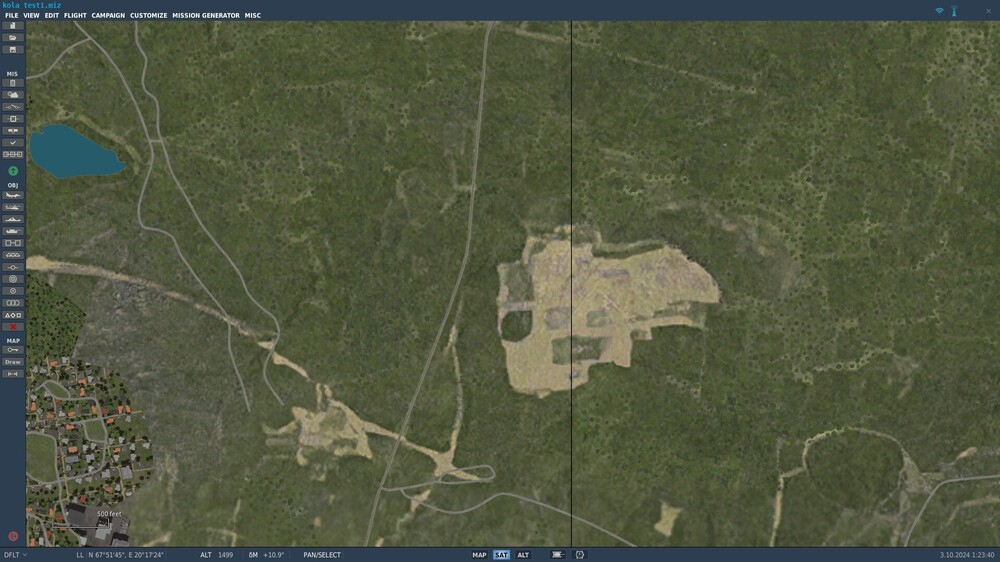The height and width of the screenshot is (562, 1000).
Task: Click the red exit icon at bottom-left
Action: (x=13, y=536)
